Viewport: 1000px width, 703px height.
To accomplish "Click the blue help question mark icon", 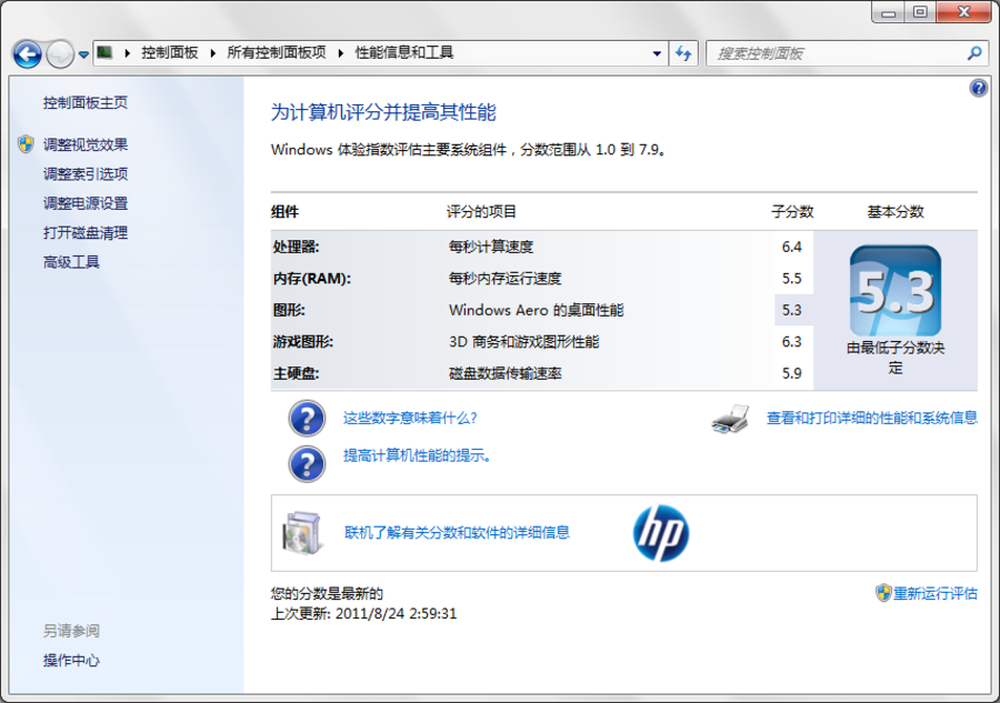I will point(979,89).
